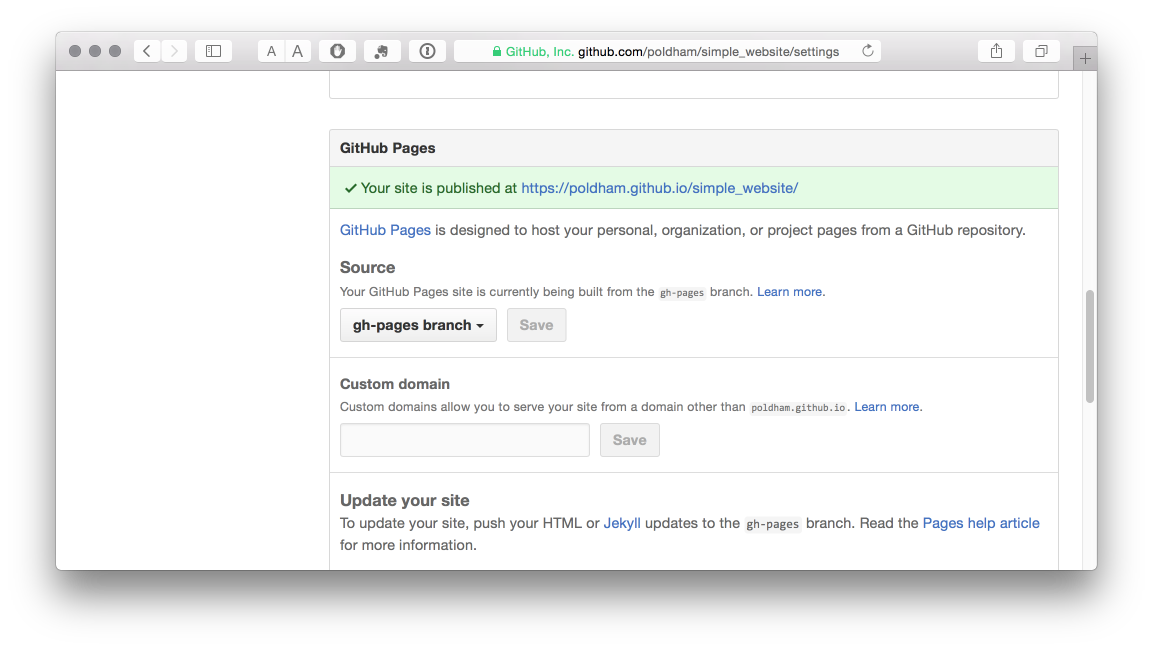Screen dimensions: 1153x650
Task: Add a new tab with plus button
Action: click(x=1085, y=59)
